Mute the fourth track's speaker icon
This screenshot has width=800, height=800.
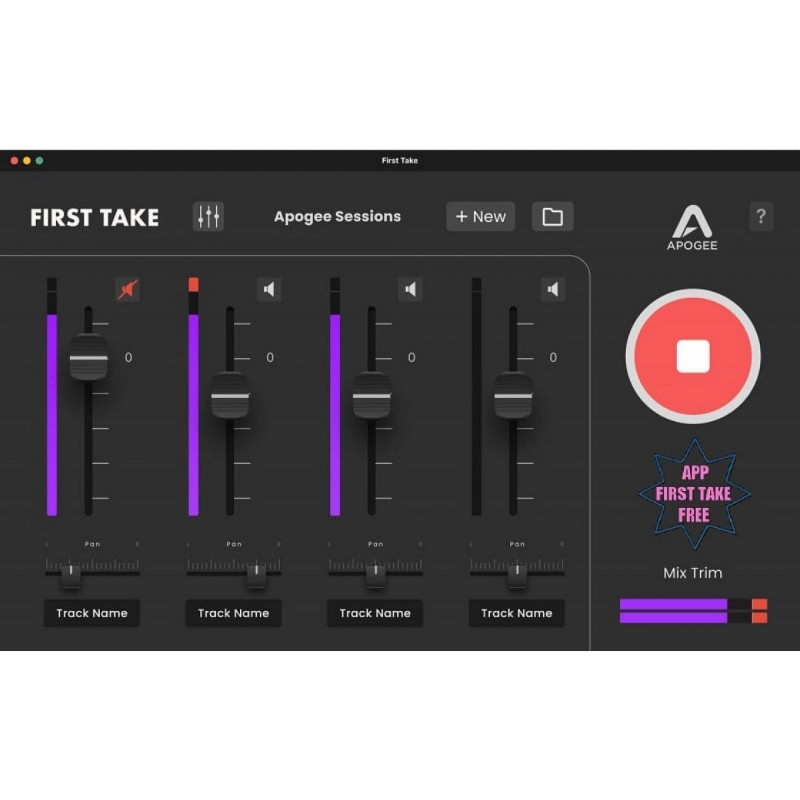(553, 289)
